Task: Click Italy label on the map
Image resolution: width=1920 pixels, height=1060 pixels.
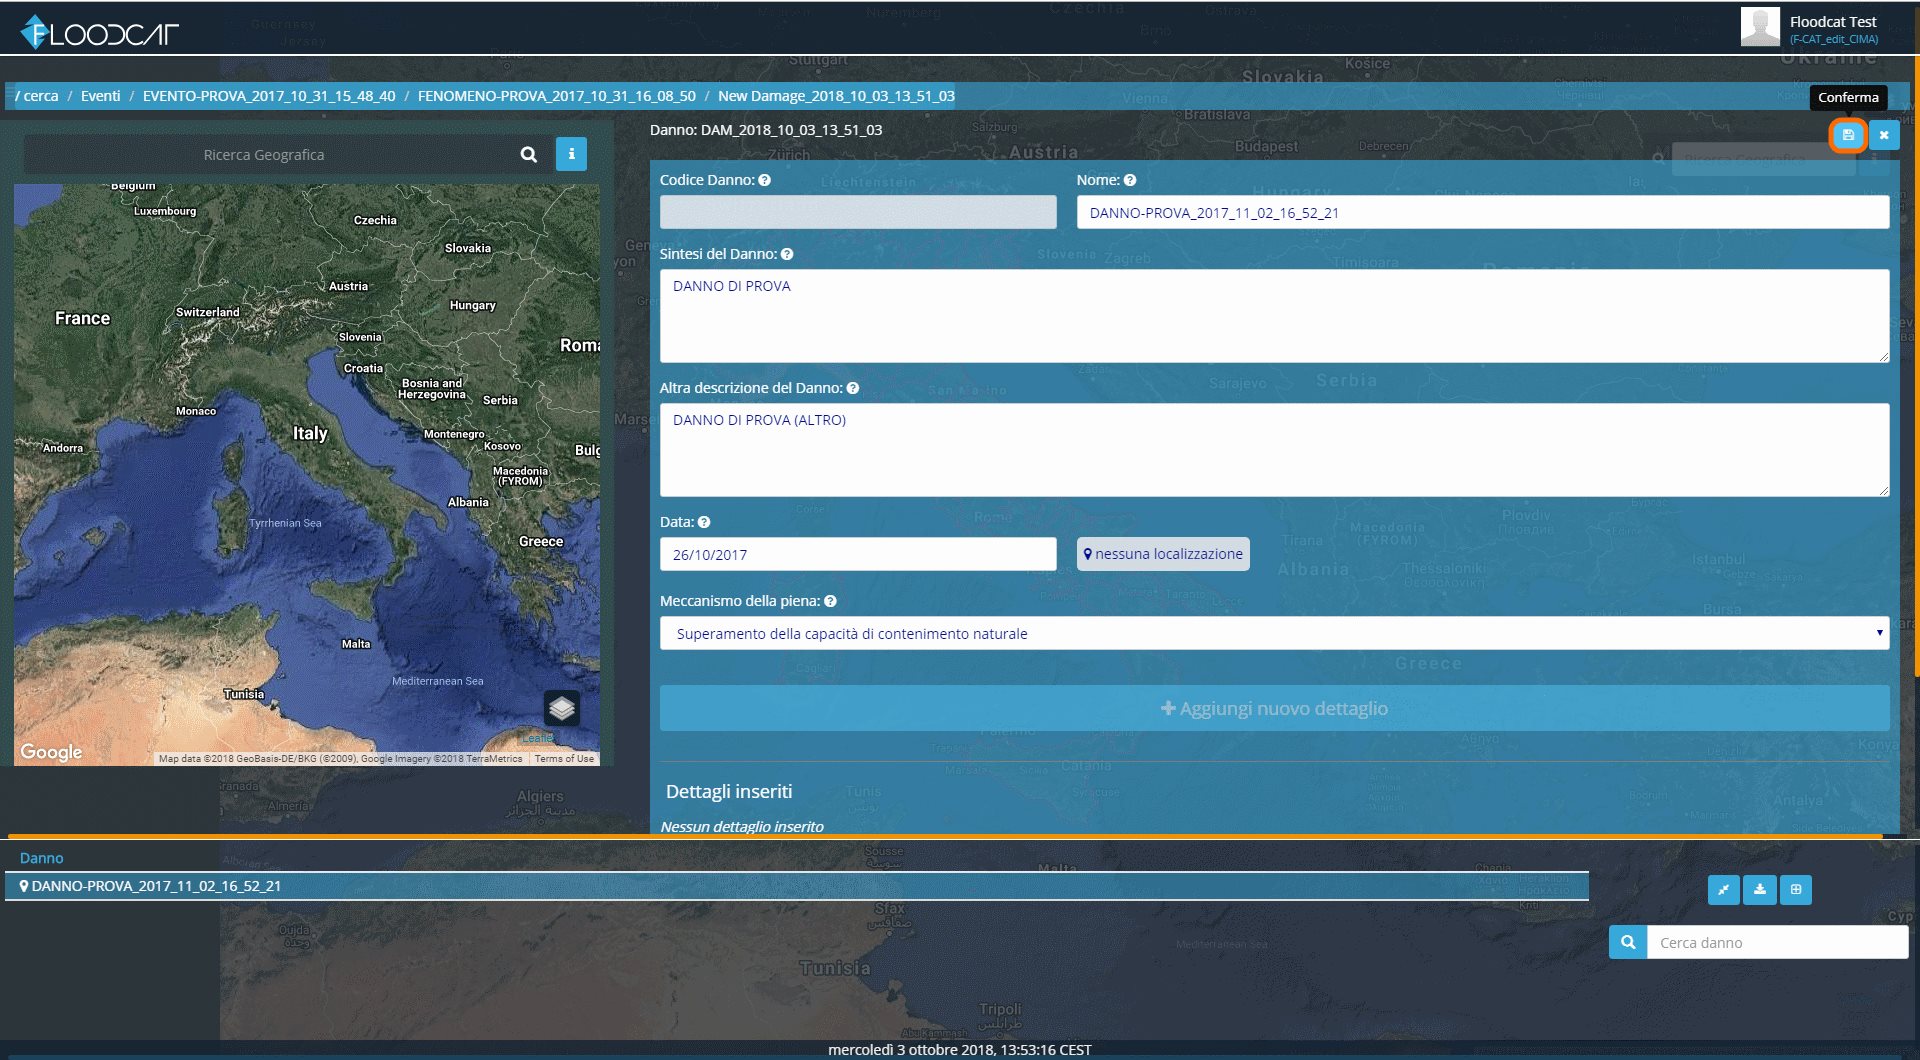Action: (x=310, y=433)
